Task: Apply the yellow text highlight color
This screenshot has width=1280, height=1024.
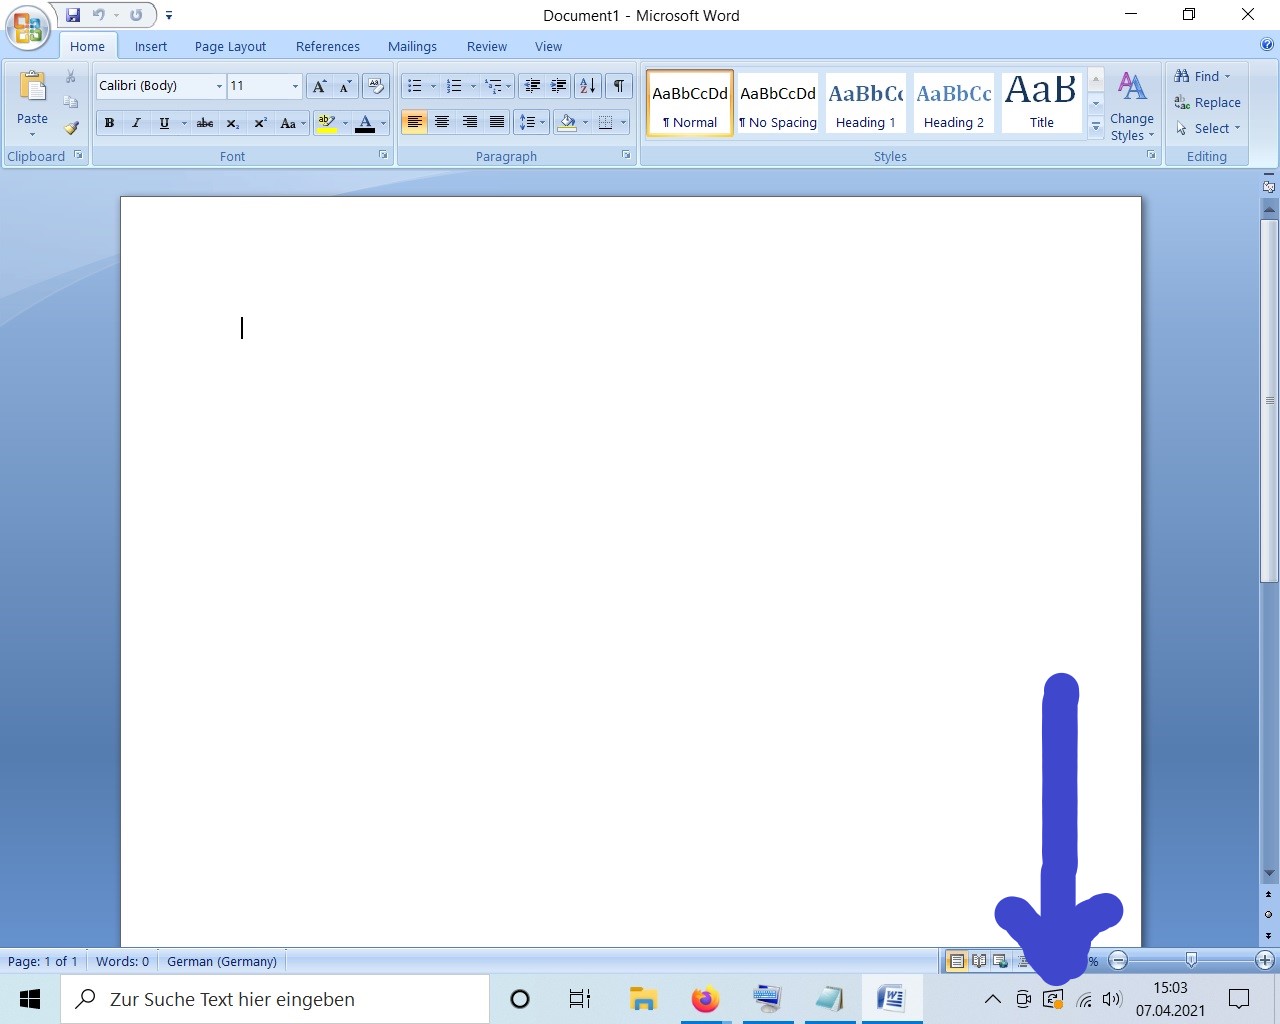Action: tap(326, 123)
